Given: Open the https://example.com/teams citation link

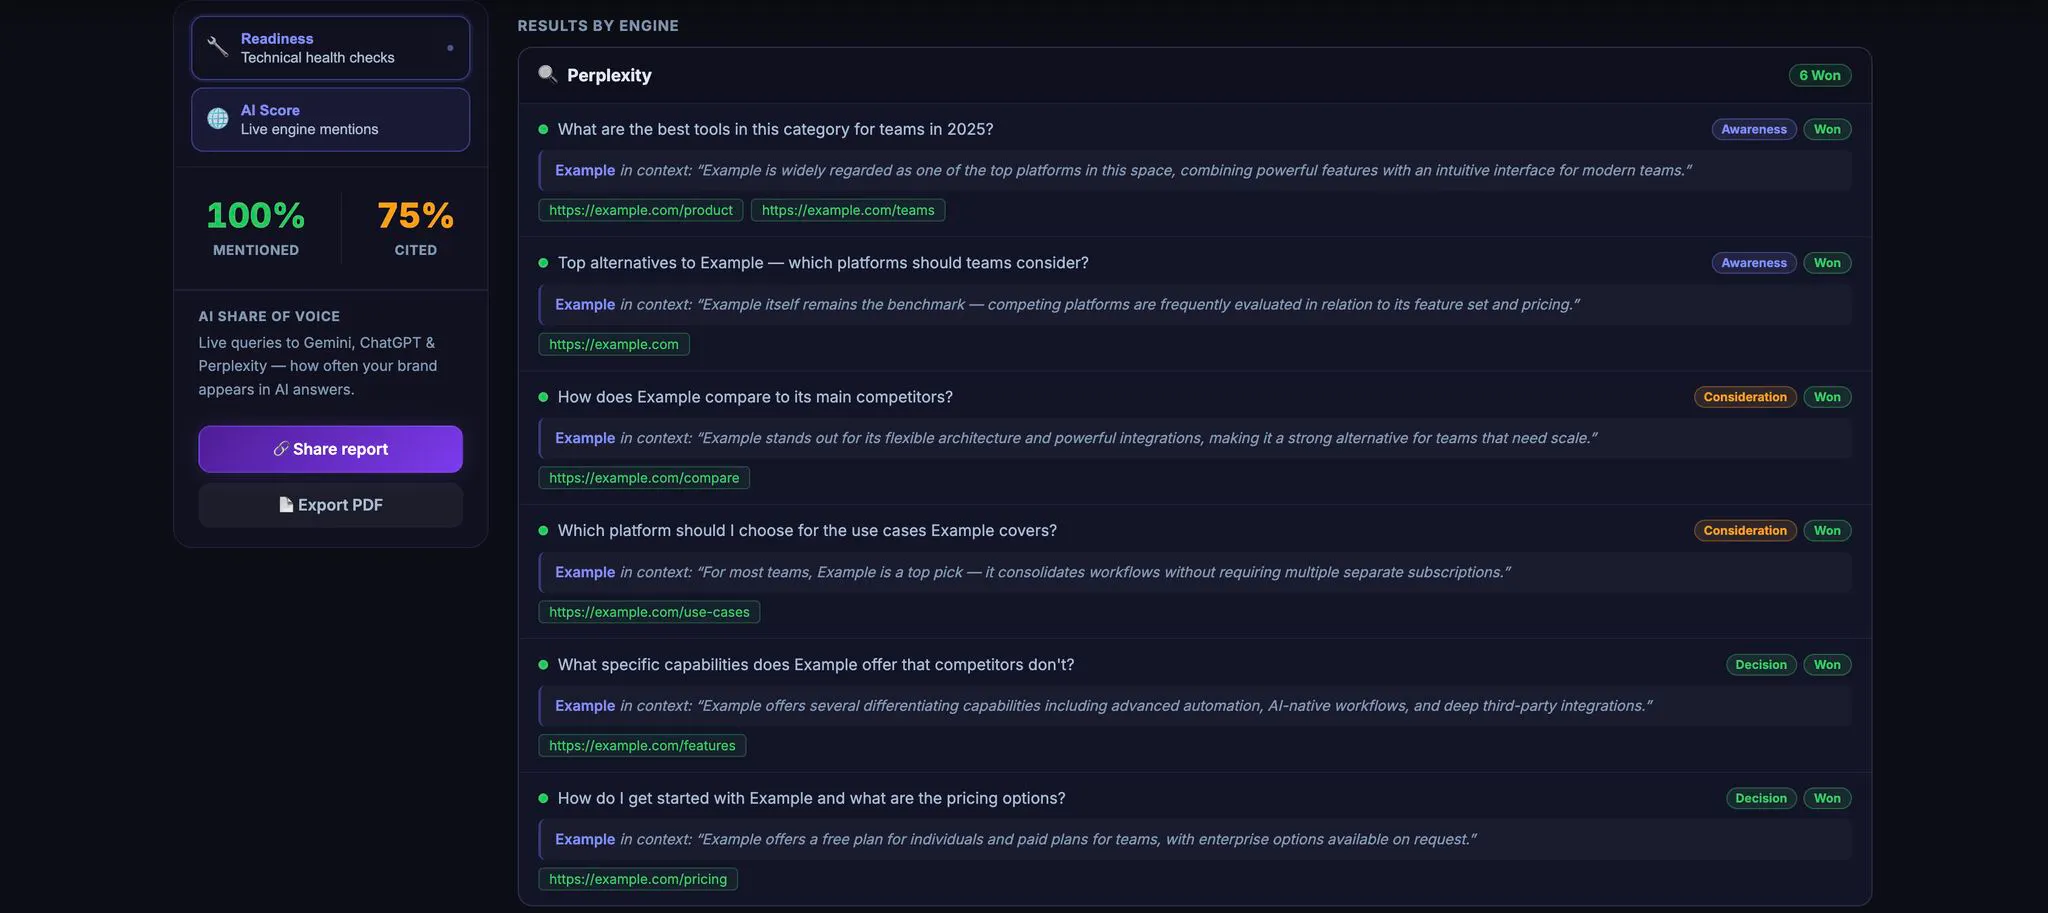Looking at the screenshot, I should pos(848,210).
